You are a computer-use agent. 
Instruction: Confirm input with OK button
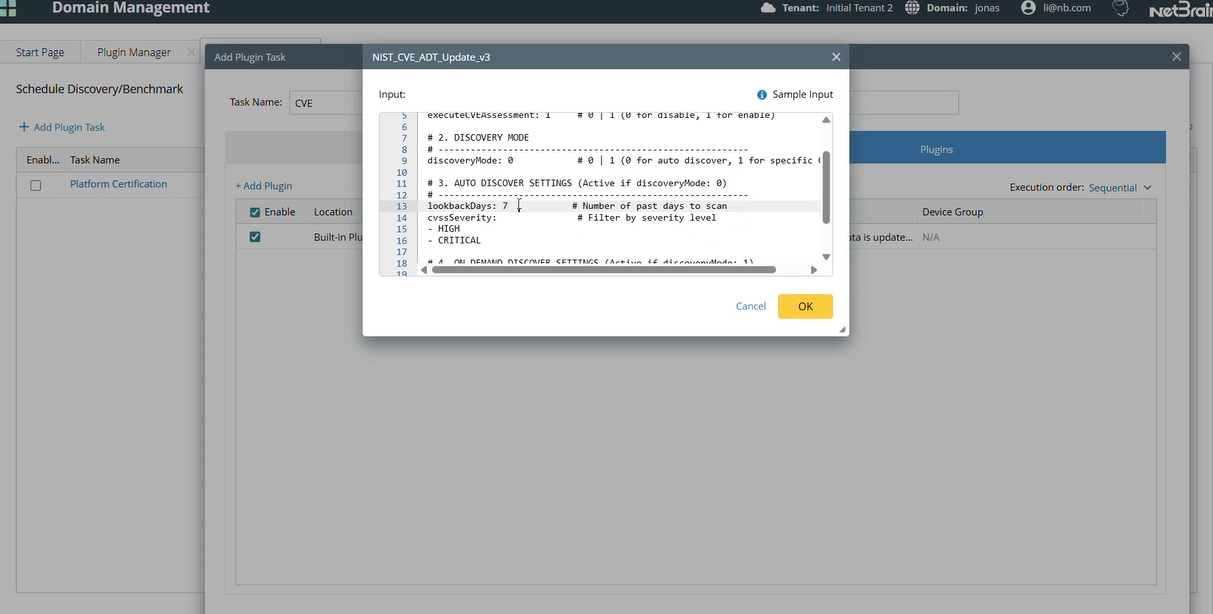pyautogui.click(x=805, y=306)
